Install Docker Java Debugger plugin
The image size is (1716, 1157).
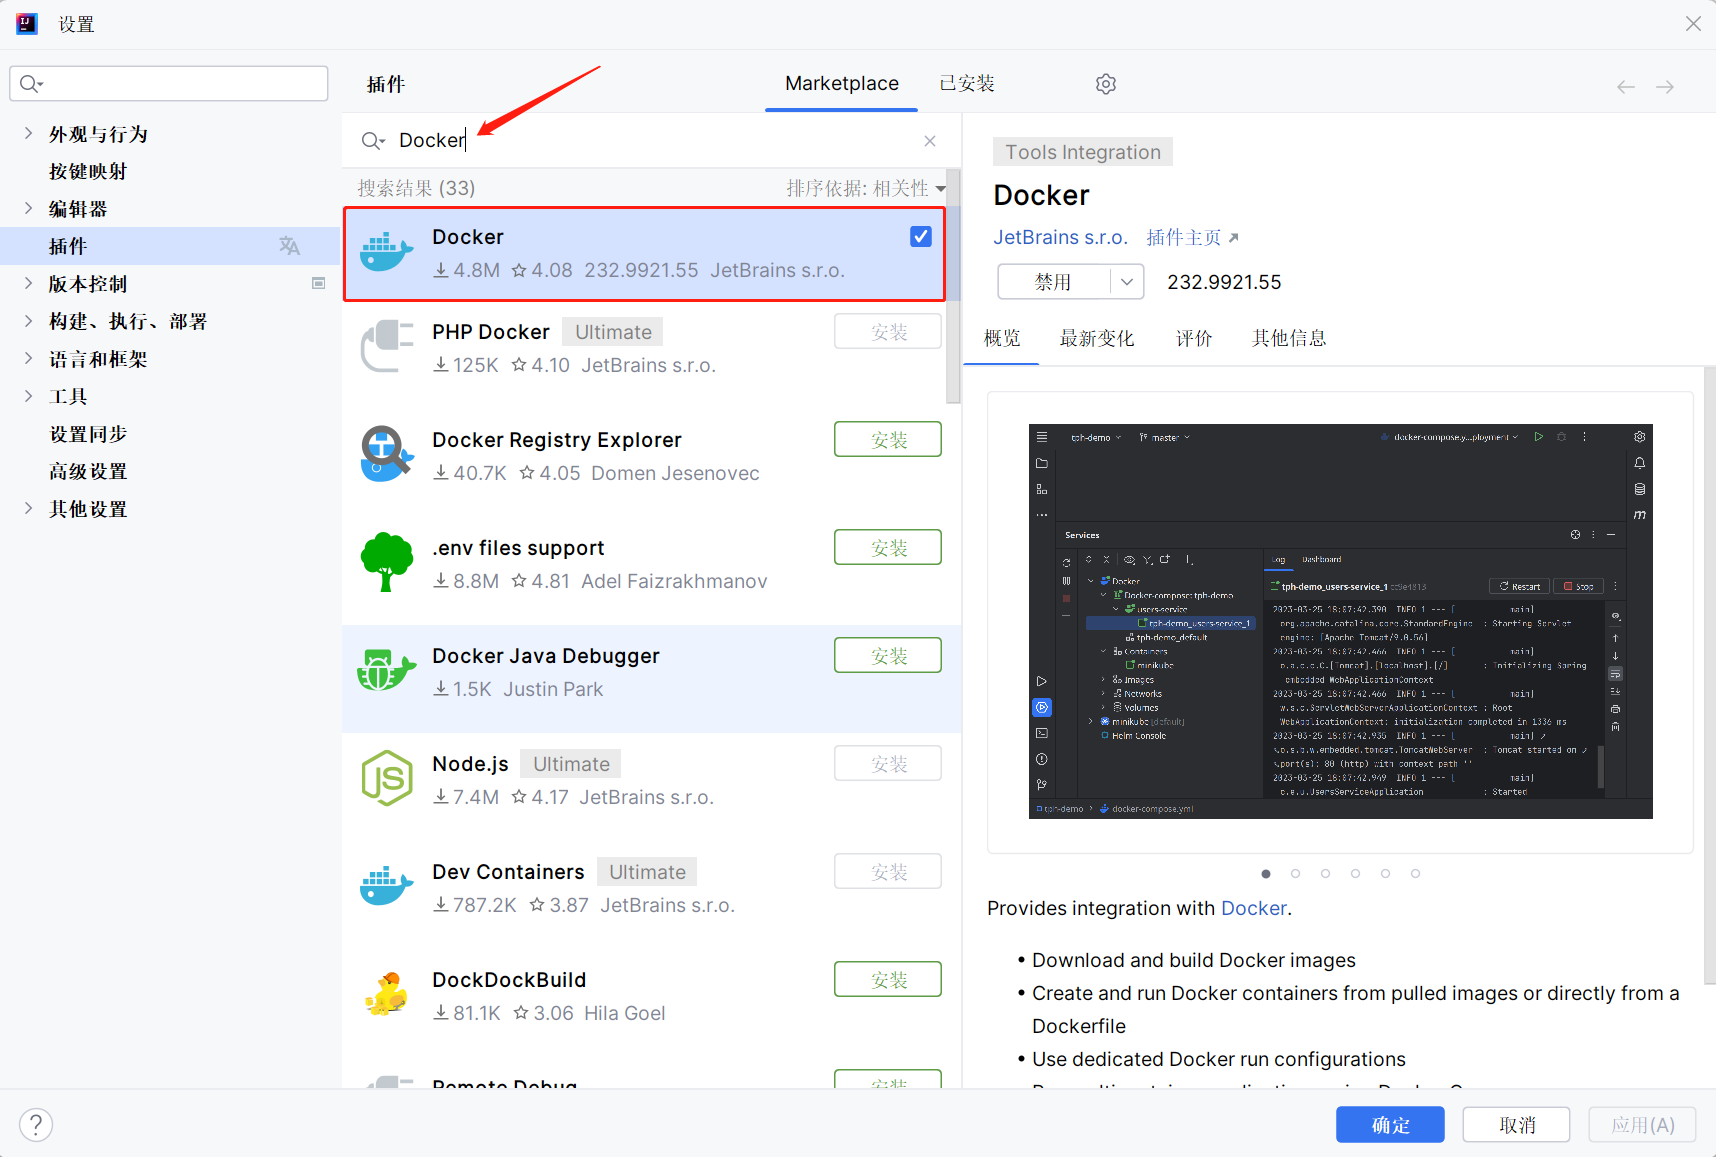888,655
